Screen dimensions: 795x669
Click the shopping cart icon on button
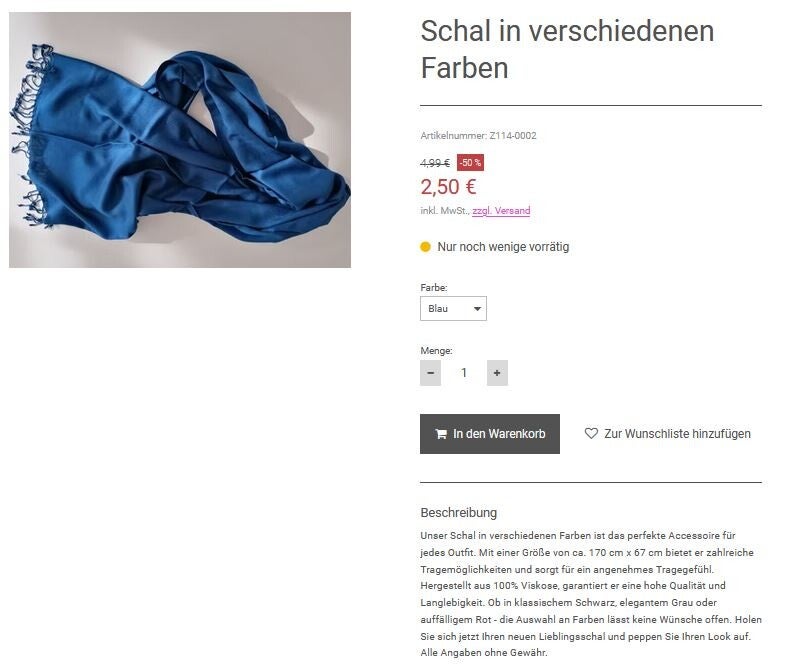tap(441, 434)
